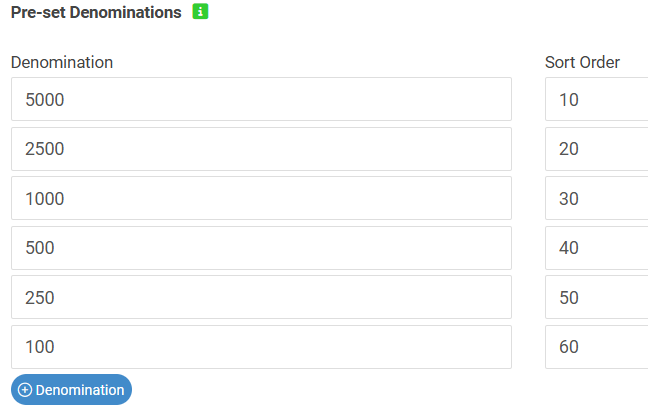Screen dimensions: 648x413
Task: Click the Sort Order column label
Action: 582,62
